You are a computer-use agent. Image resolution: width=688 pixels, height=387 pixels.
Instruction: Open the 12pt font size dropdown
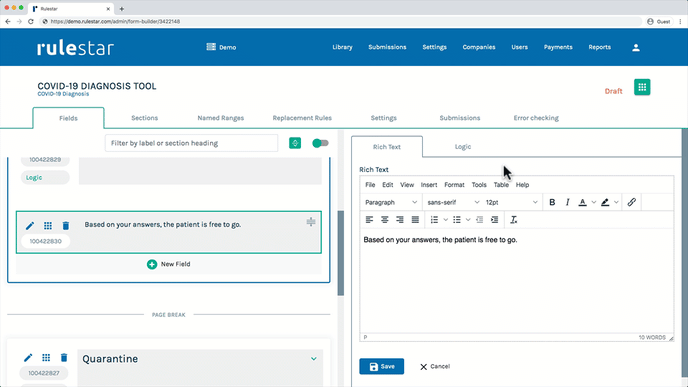point(511,202)
